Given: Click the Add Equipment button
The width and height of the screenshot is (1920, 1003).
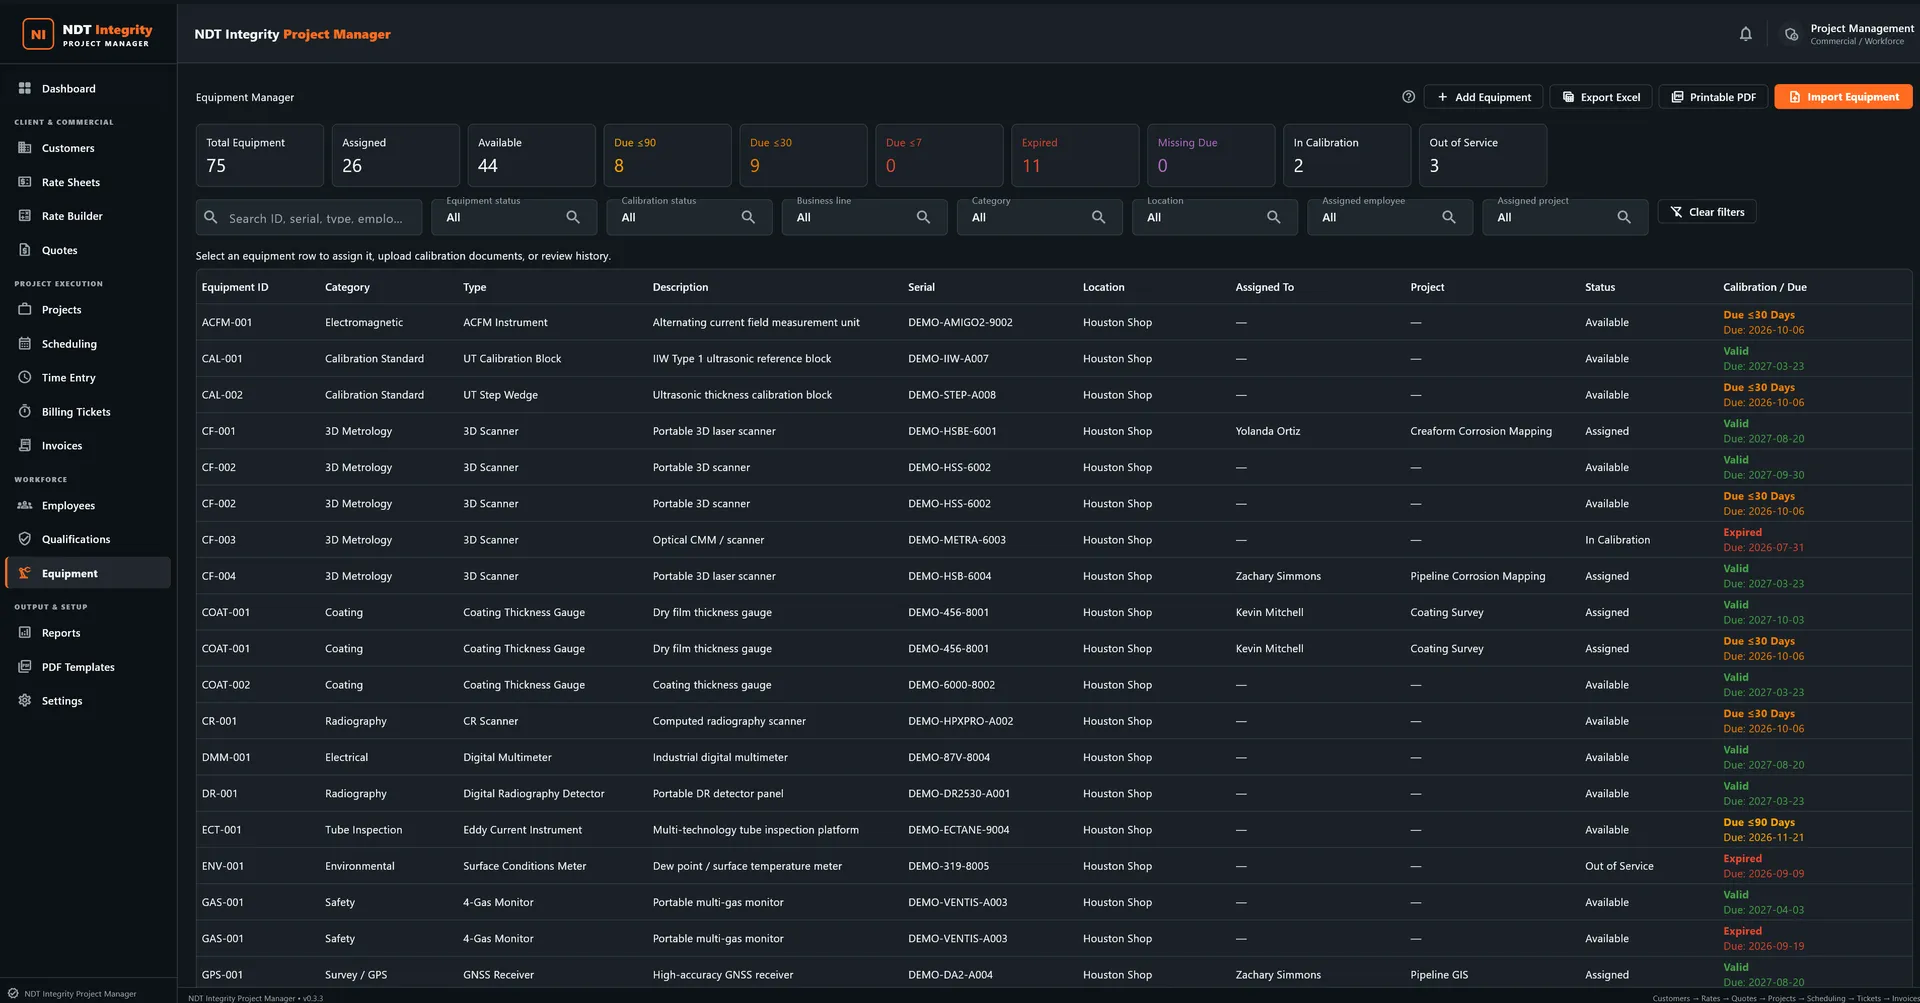Looking at the screenshot, I should (x=1483, y=97).
